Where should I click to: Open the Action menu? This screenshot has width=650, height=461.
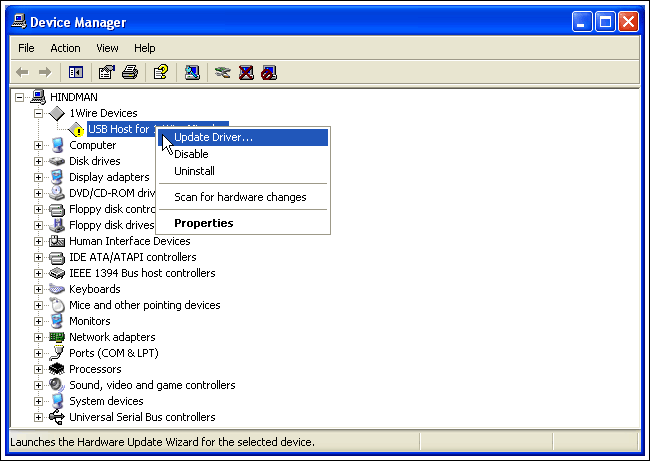tap(65, 48)
